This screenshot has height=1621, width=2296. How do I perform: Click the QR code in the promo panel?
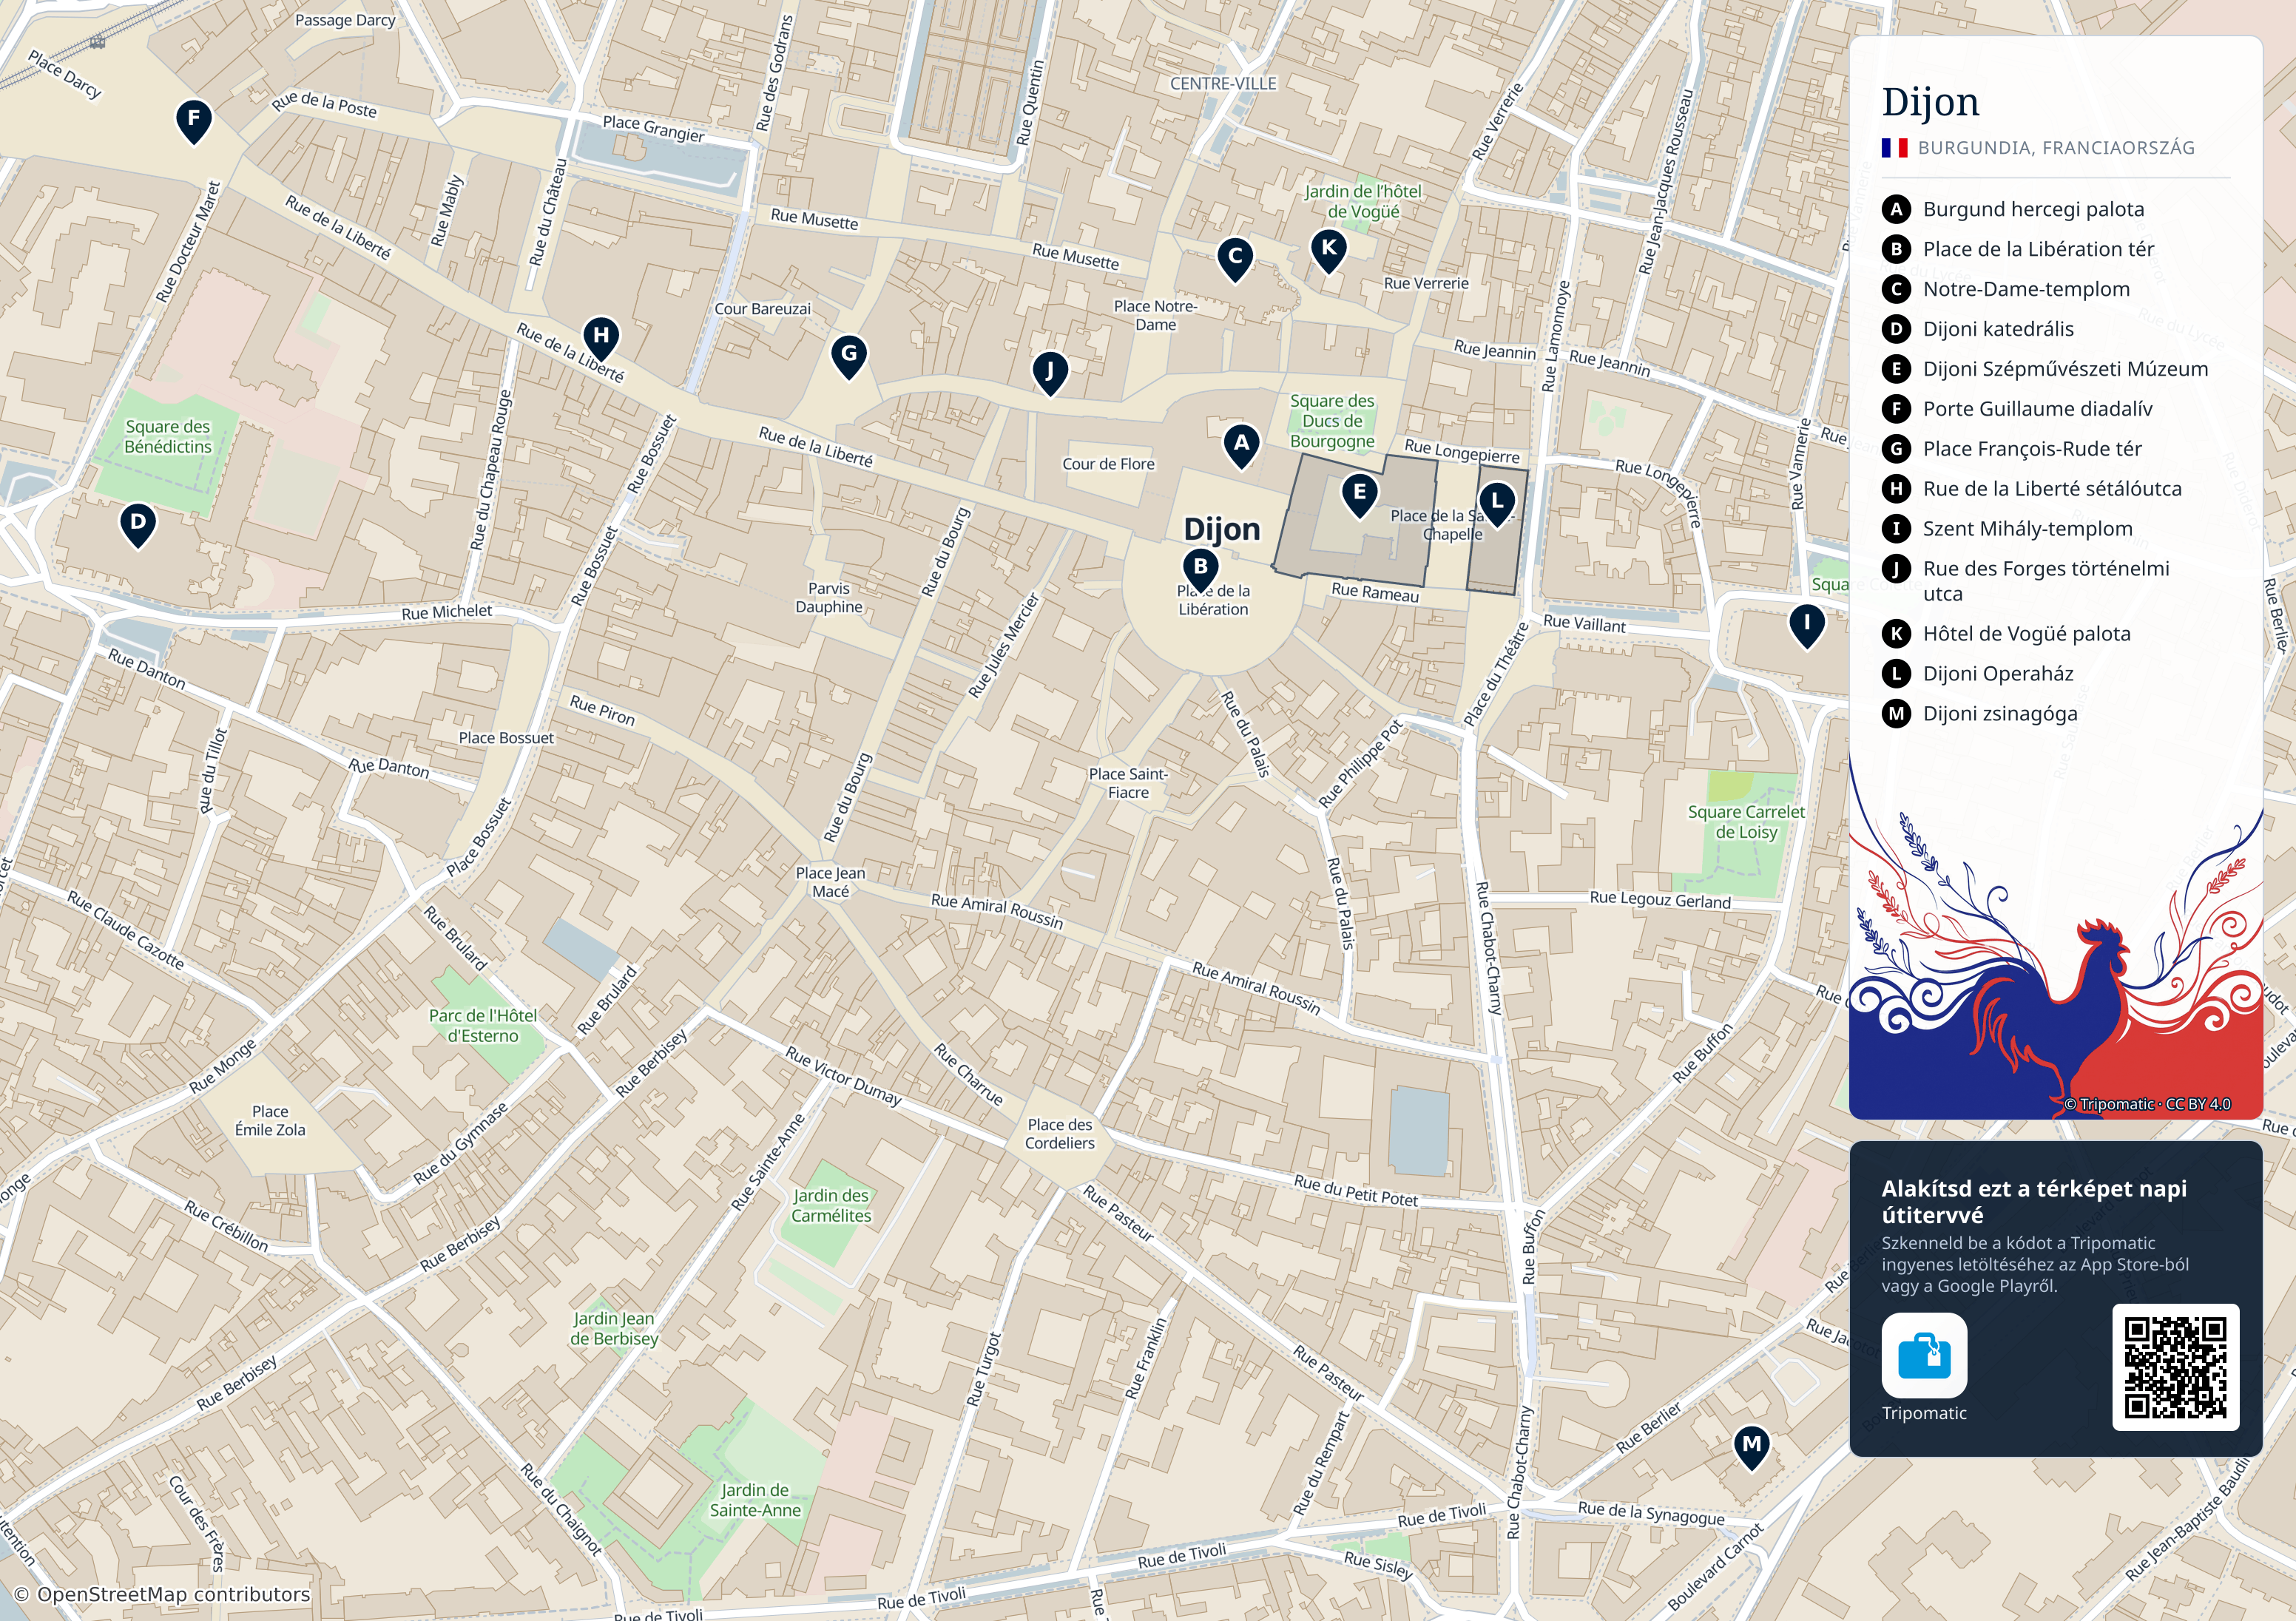(x=2175, y=1367)
